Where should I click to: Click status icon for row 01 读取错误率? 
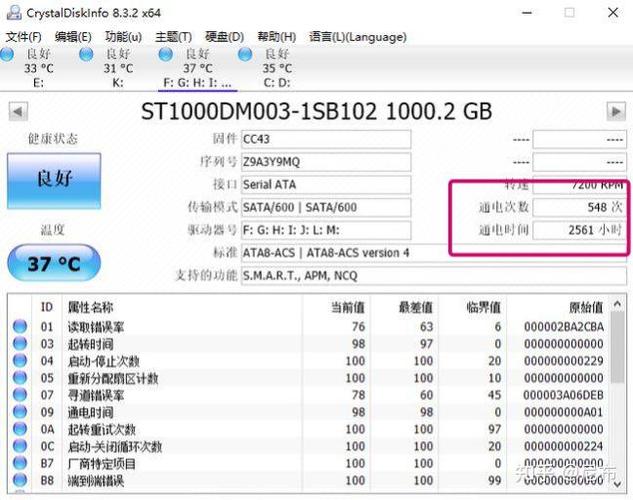20,326
